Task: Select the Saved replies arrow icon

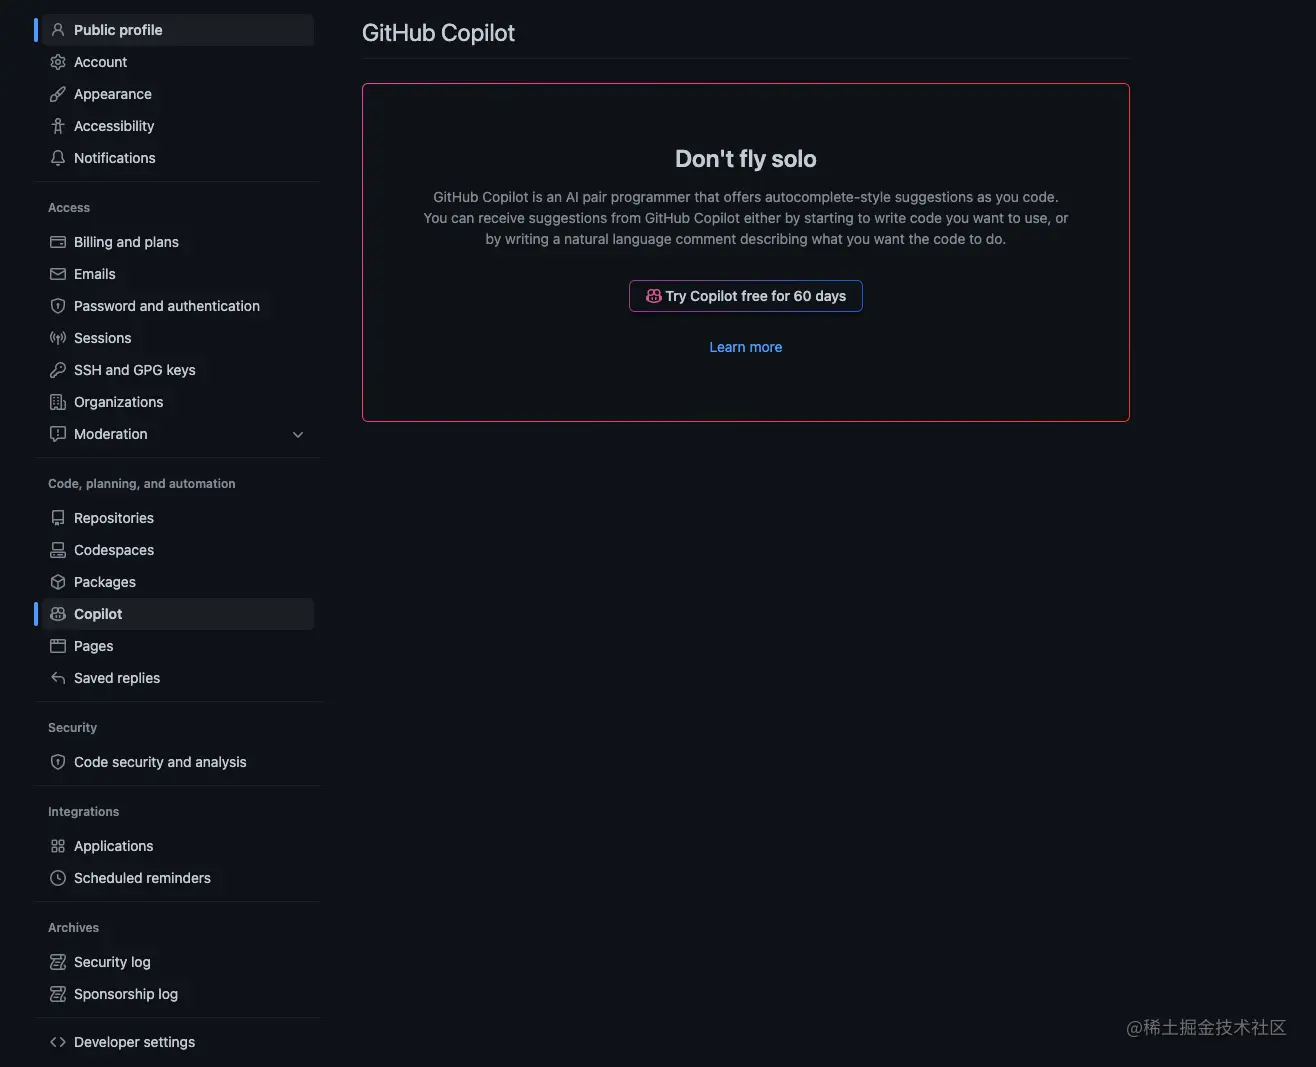Action: (x=57, y=678)
